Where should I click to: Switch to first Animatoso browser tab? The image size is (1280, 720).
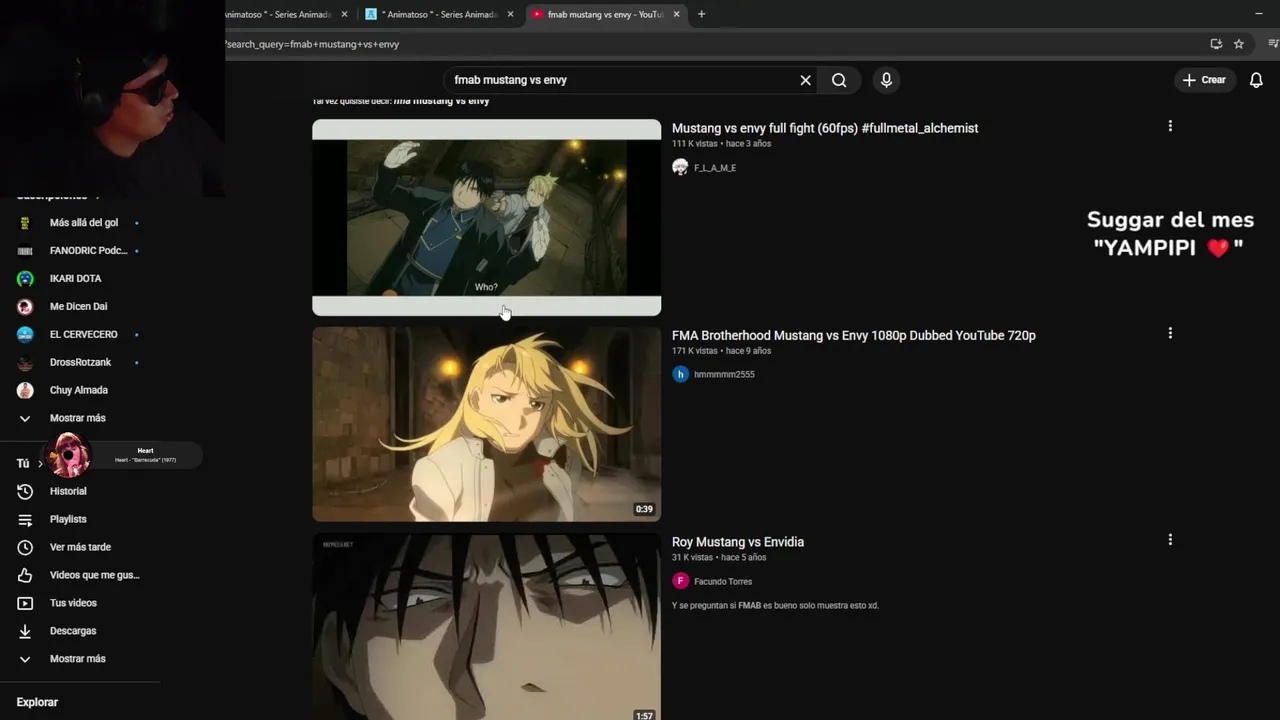tap(277, 14)
